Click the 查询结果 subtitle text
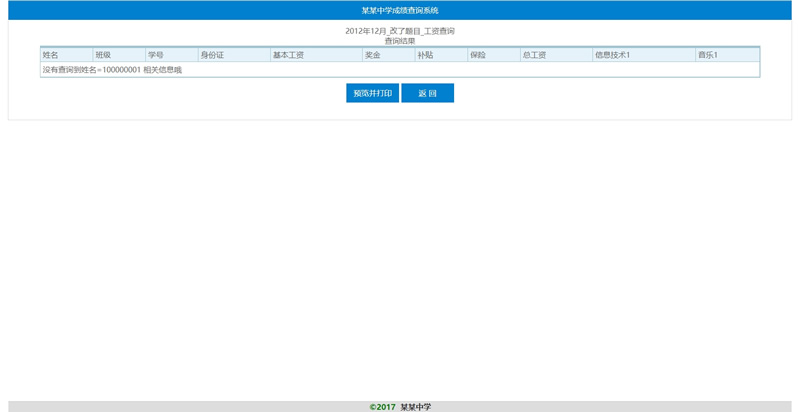The height and width of the screenshot is (412, 800). coord(400,41)
